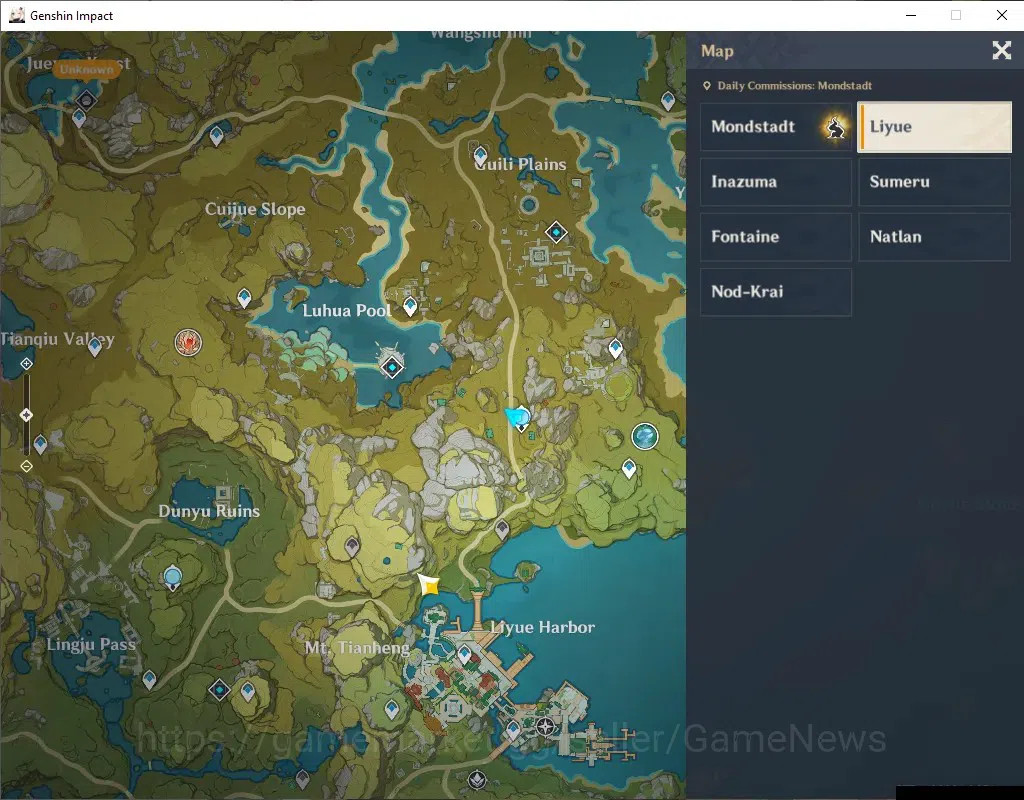Zoom out using the minus map button
This screenshot has height=800, width=1024.
click(26, 466)
